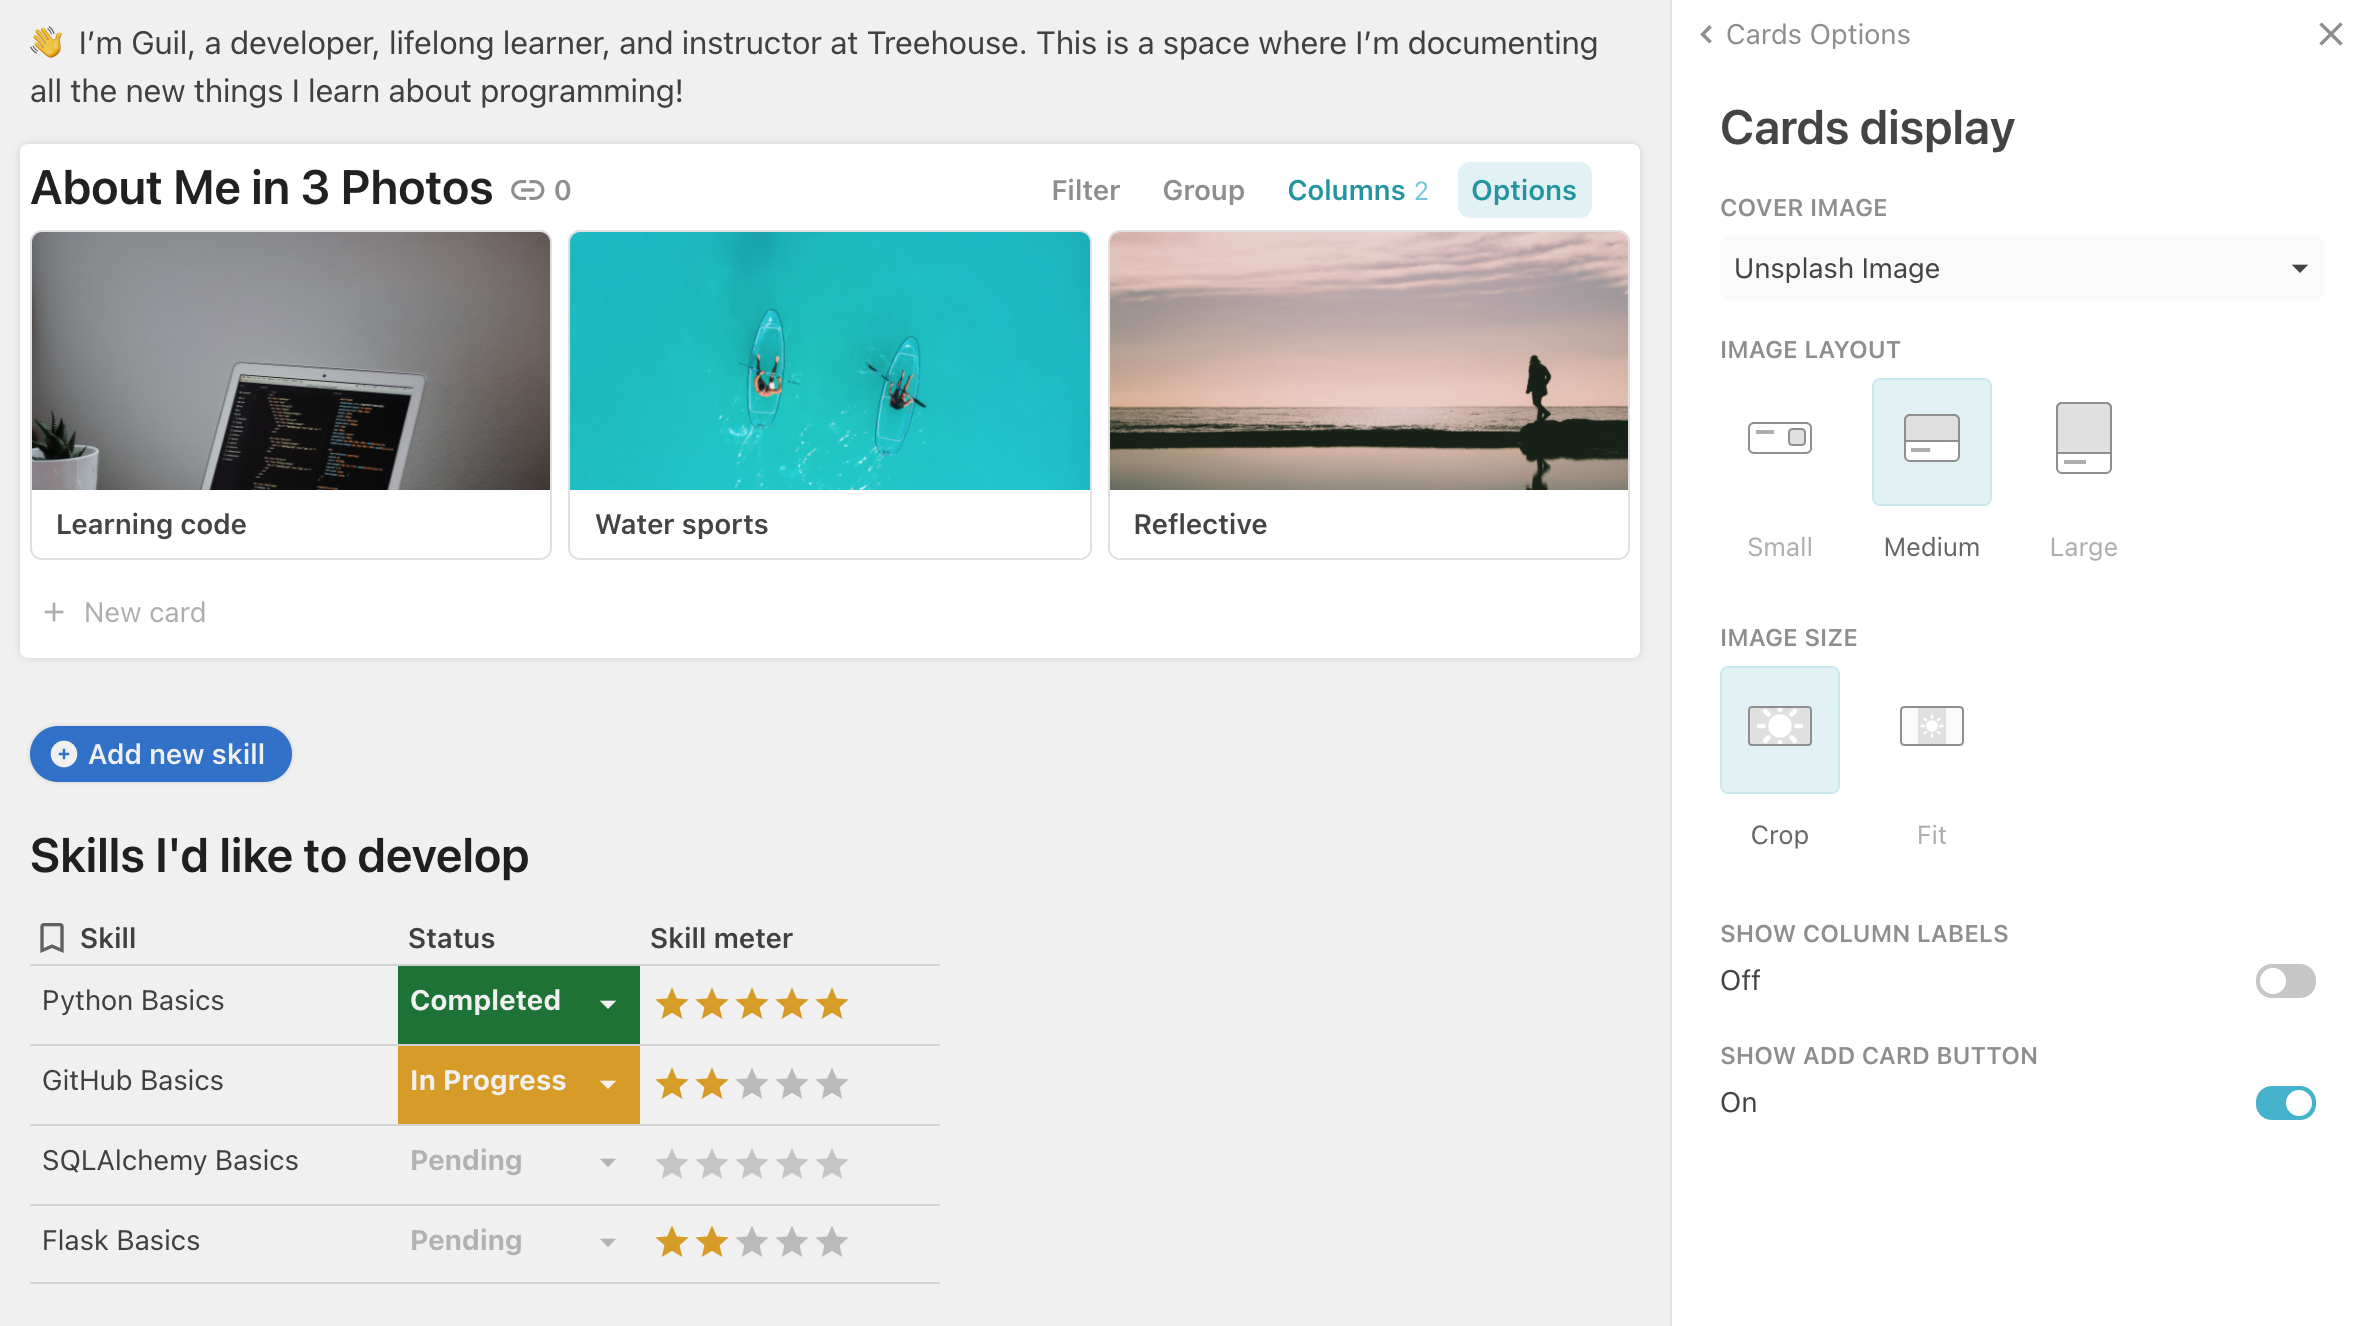2370x1326 pixels.
Task: Toggle Show Add Card Button on
Action: click(2285, 1103)
